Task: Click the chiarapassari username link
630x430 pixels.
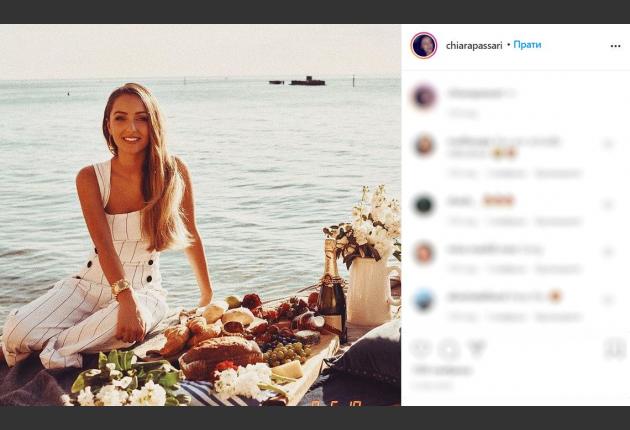Action: coord(474,45)
